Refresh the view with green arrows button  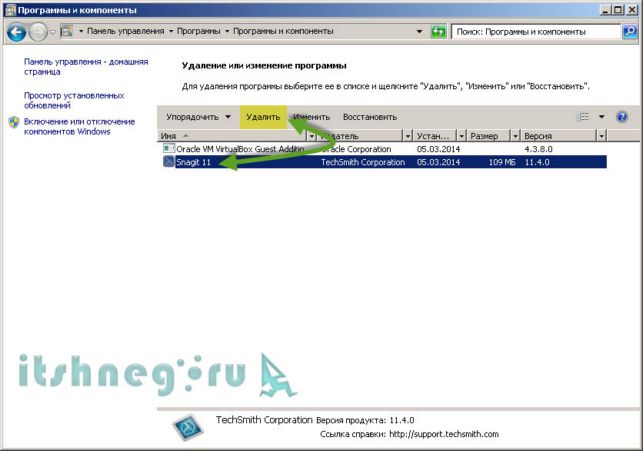point(438,32)
